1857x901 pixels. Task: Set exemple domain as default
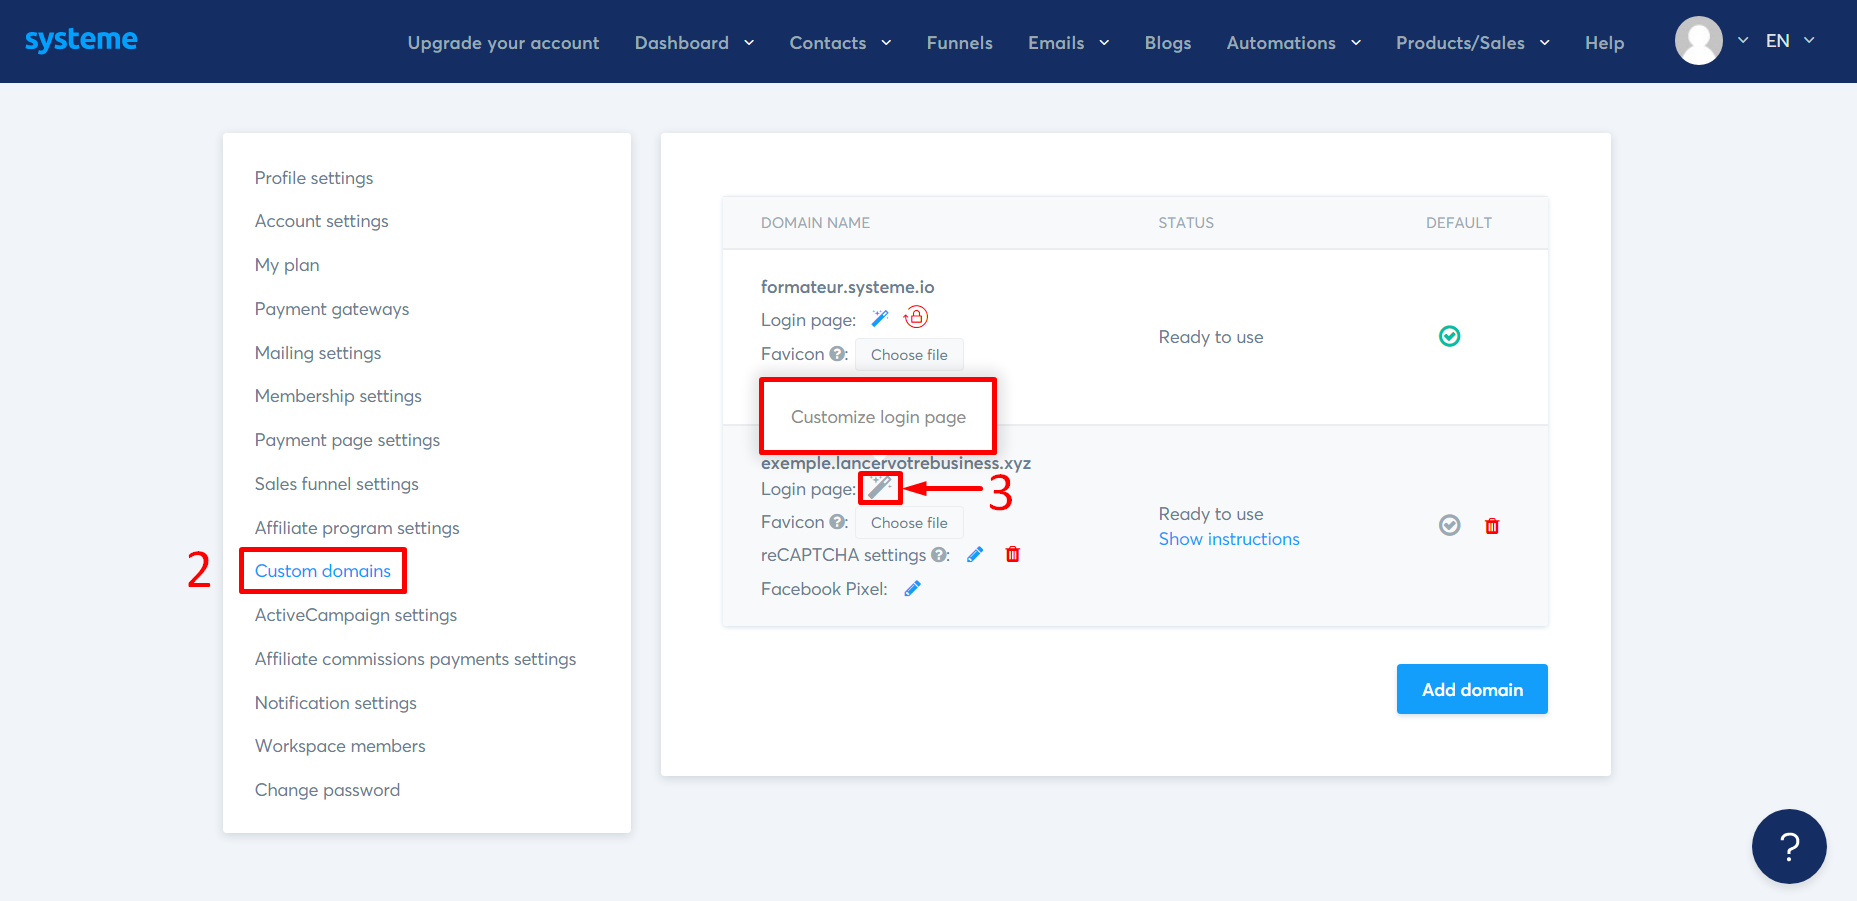(1449, 524)
